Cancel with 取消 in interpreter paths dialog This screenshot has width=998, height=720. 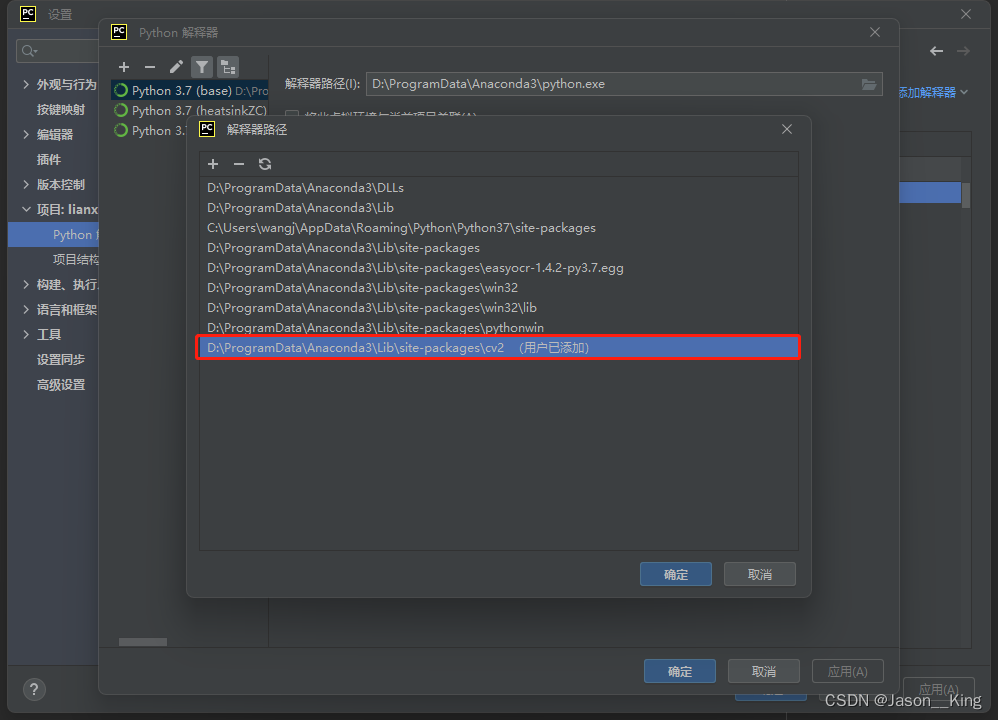[760, 574]
